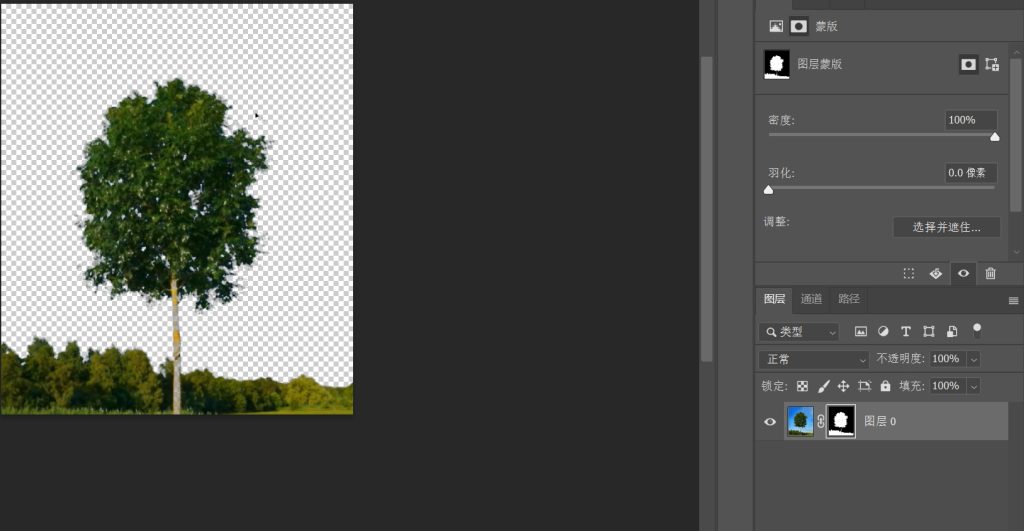Toggle lock transparent pixels
The width and height of the screenshot is (1024, 531).
802,386
